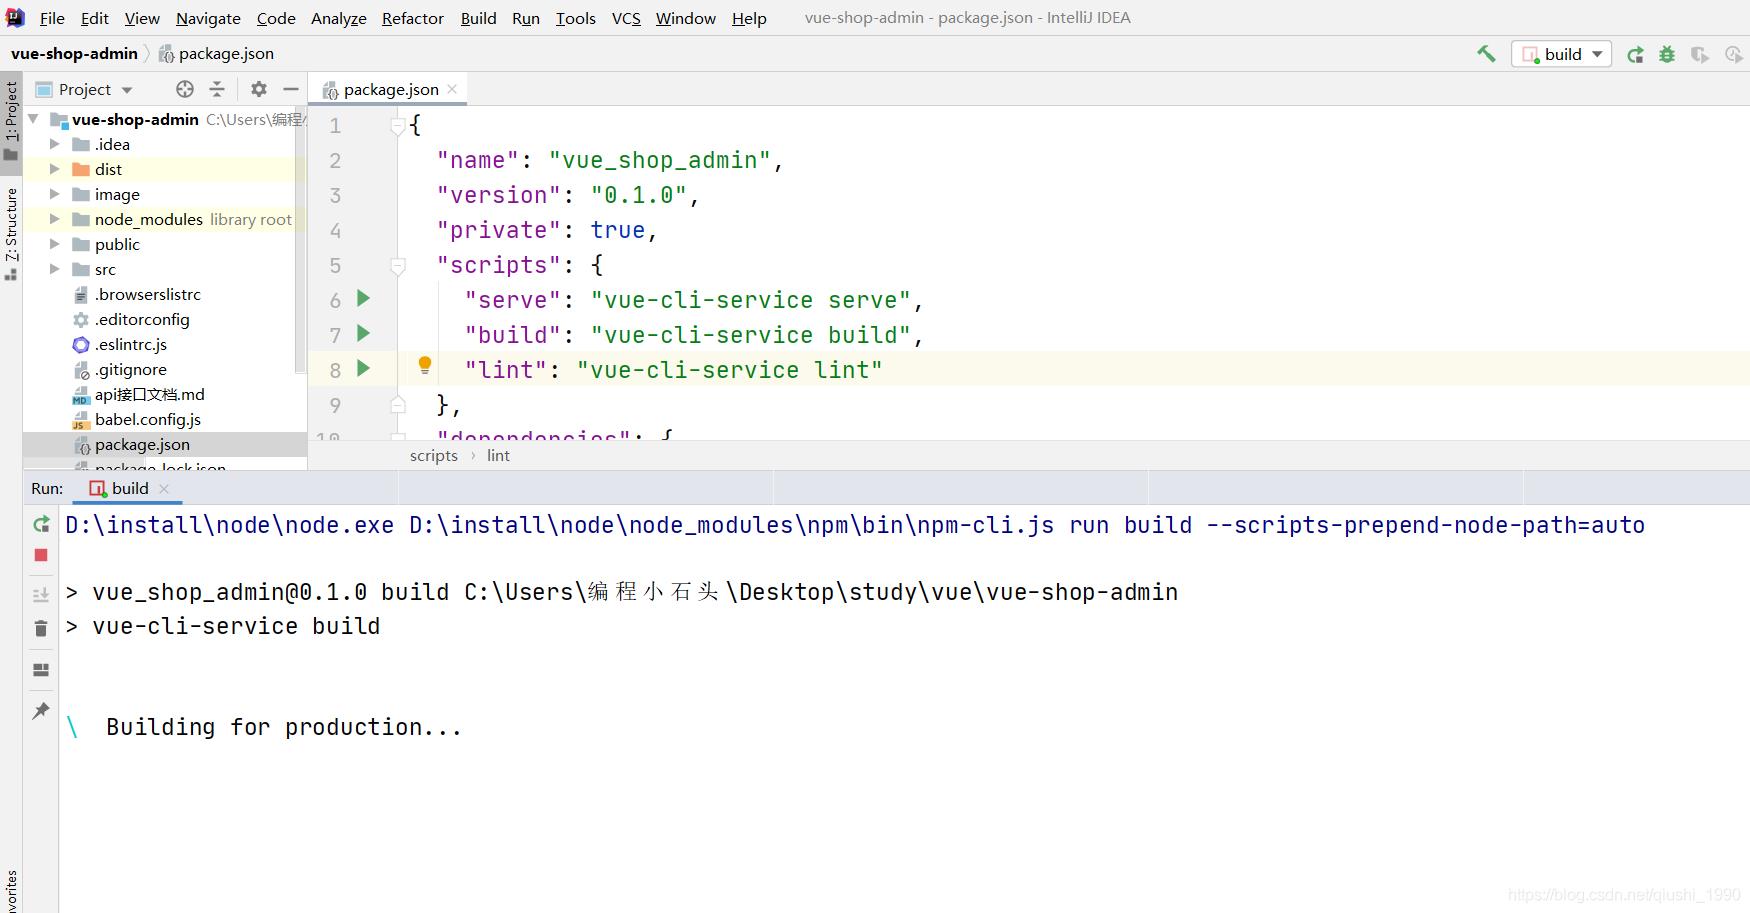Screen dimensions: 1750x913
Task: Open the Window menu
Action: pos(686,18)
